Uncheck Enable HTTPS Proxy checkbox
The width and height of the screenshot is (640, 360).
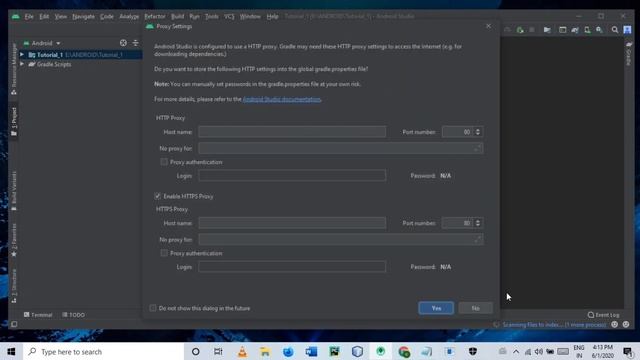click(x=158, y=196)
